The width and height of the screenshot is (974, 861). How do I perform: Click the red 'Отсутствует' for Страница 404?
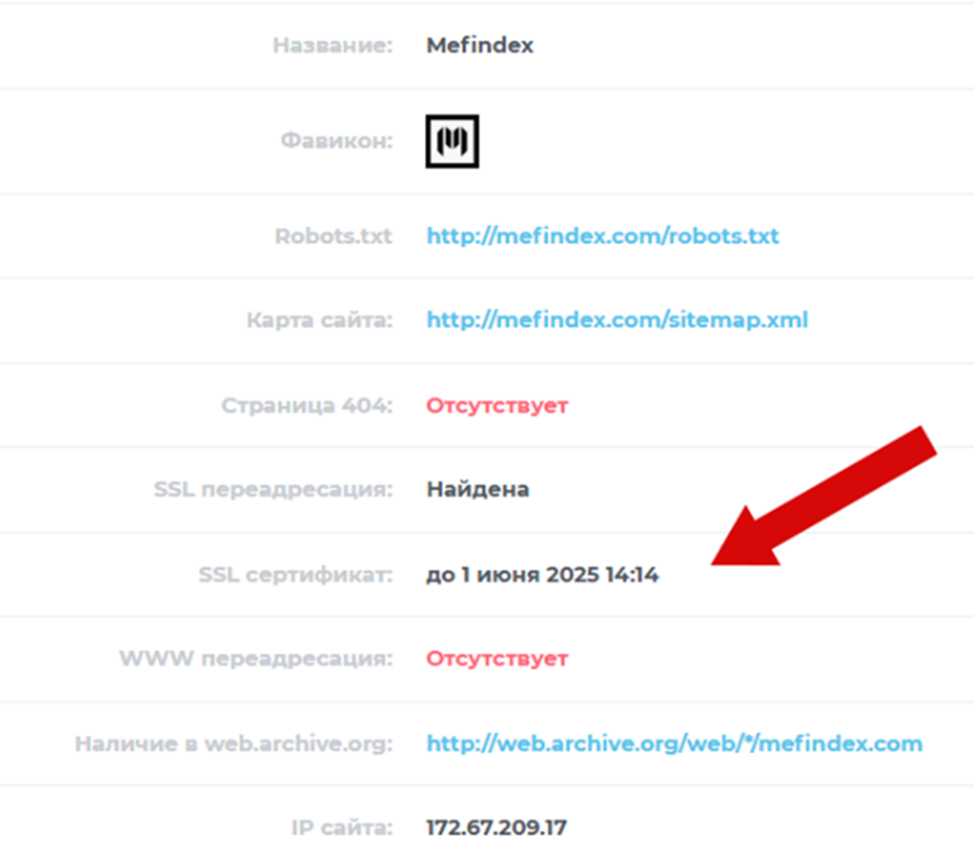point(497,406)
